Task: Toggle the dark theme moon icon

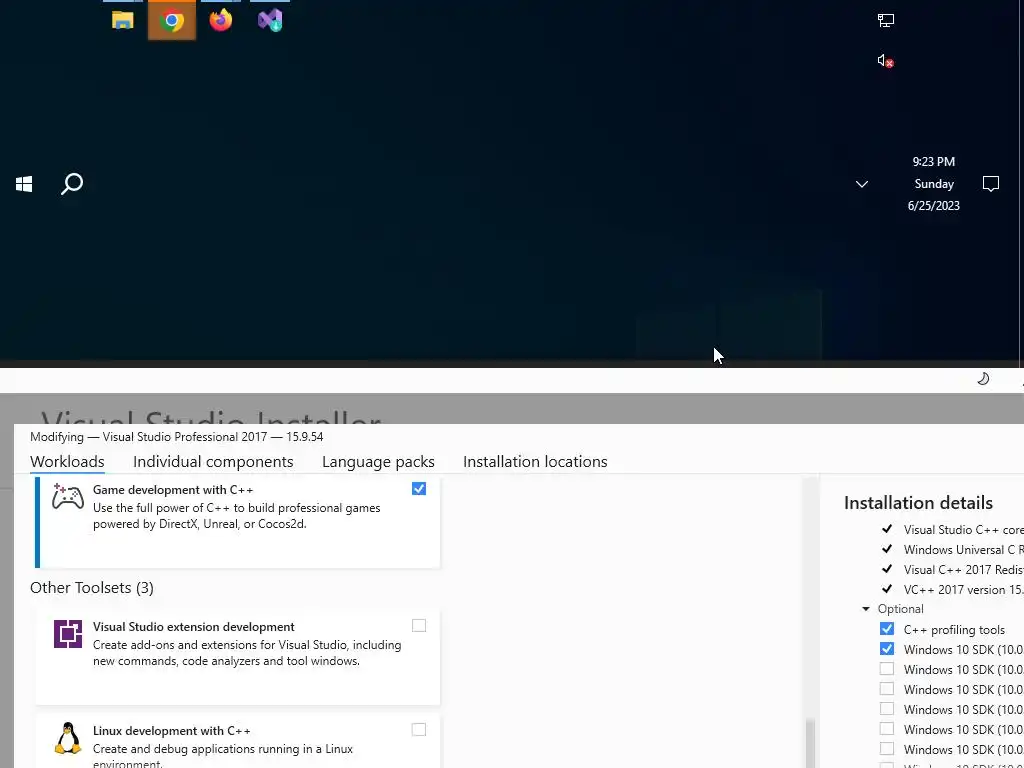Action: pos(983,379)
